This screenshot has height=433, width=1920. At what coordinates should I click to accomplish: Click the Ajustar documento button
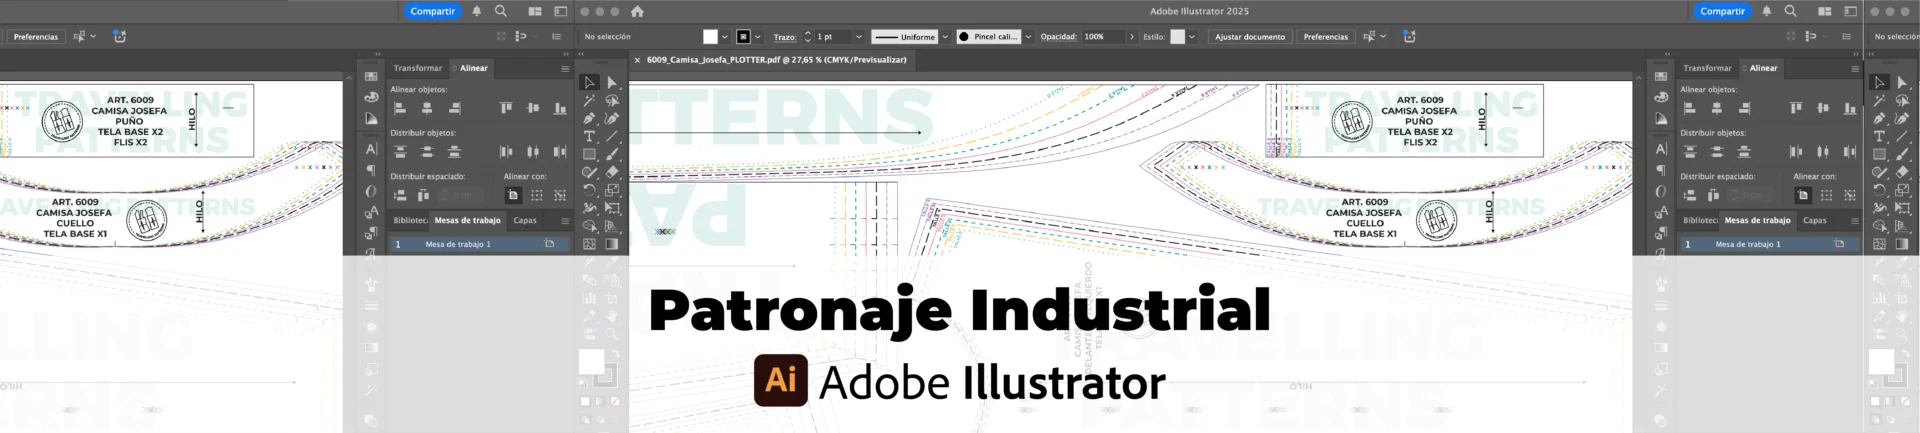pos(1250,37)
